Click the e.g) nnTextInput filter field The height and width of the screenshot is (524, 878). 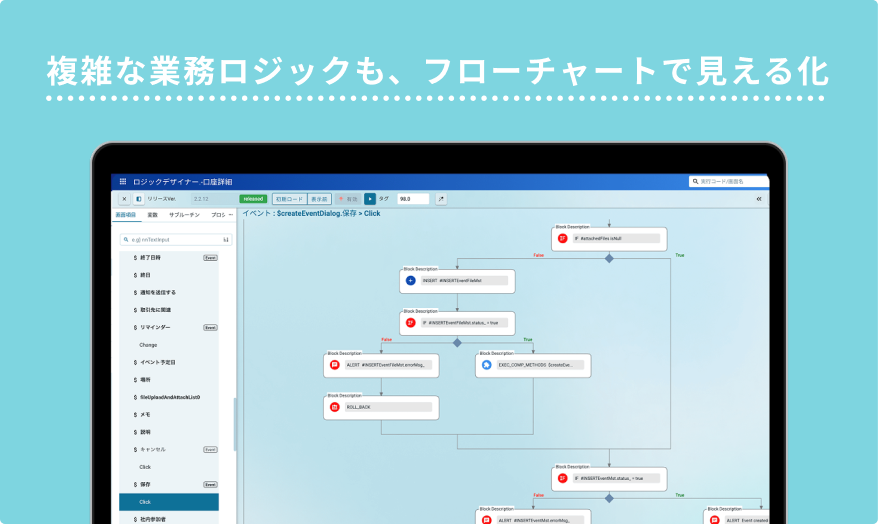[x=176, y=240]
